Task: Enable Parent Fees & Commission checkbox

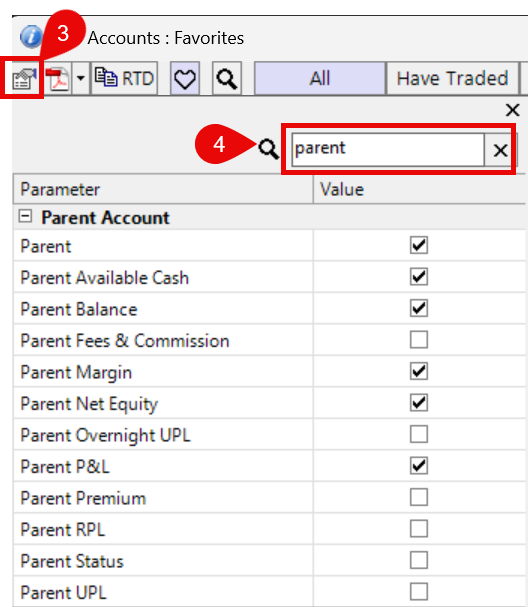Action: click(x=419, y=340)
